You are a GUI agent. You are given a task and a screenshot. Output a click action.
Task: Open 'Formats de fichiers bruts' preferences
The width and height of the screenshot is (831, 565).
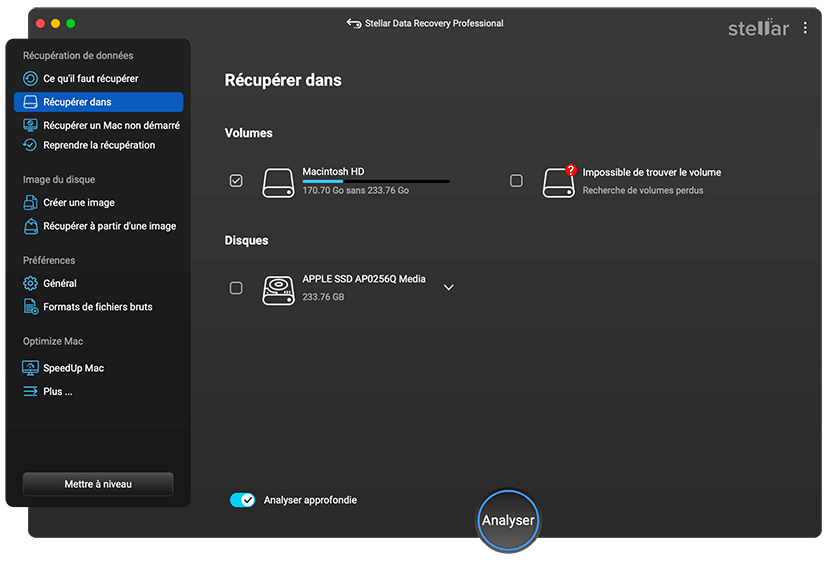click(98, 307)
